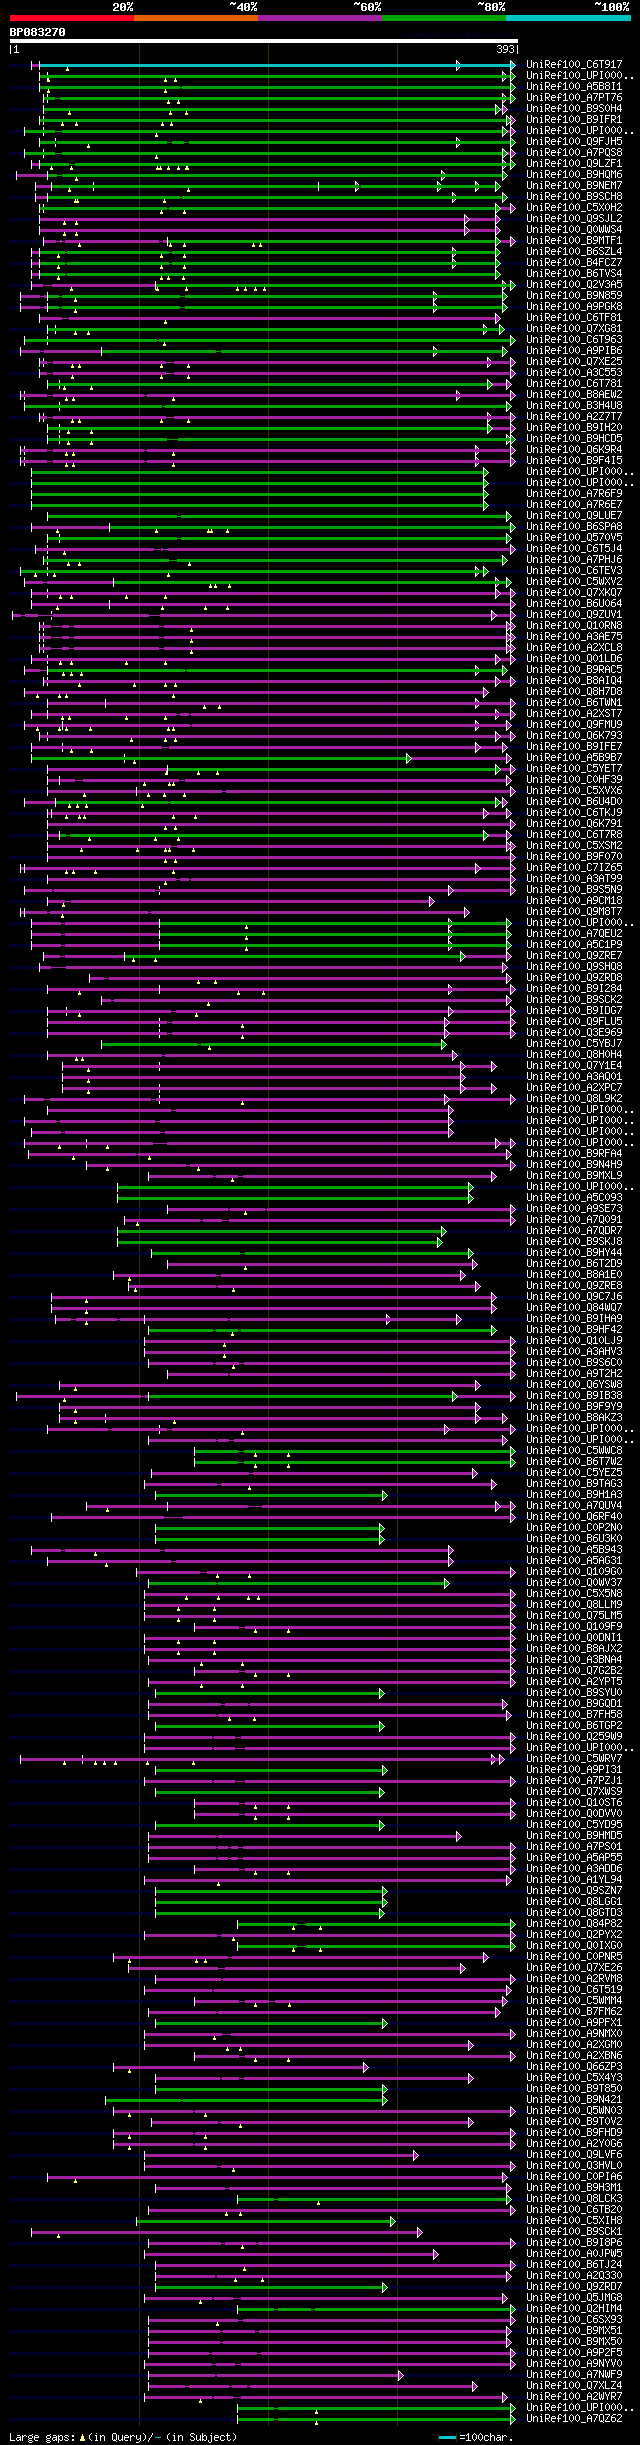Open hit UniRef100_Q9LZF1
Image resolution: width=640 pixels, height=2445 pixels.
point(575,164)
